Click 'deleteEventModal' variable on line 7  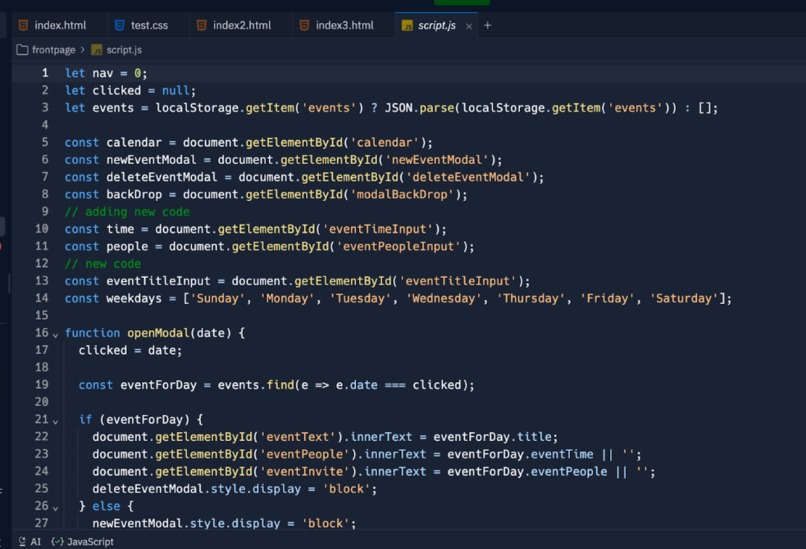coord(162,177)
